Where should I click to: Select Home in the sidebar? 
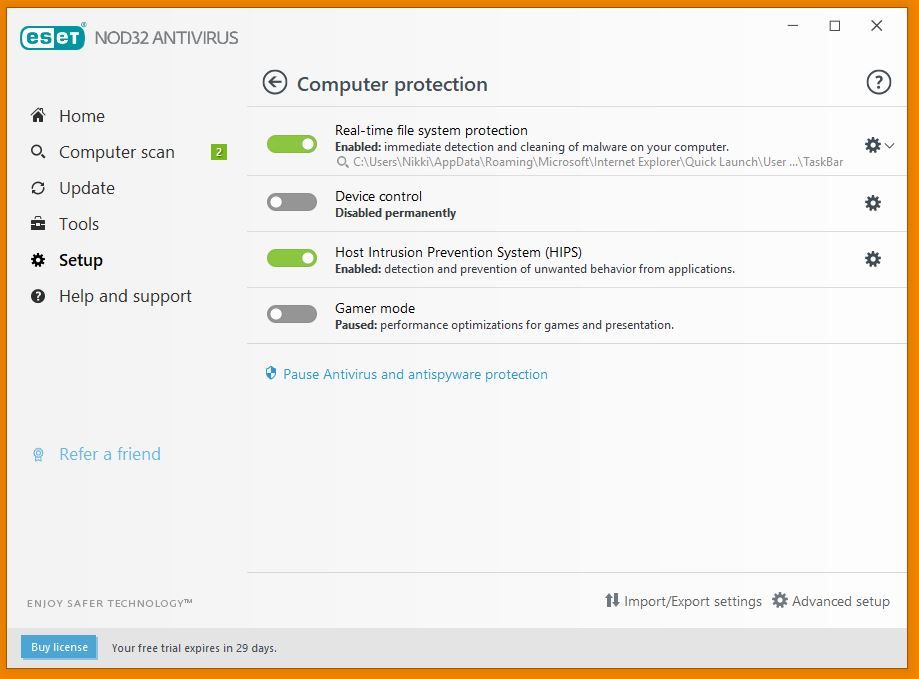[x=38, y=116]
